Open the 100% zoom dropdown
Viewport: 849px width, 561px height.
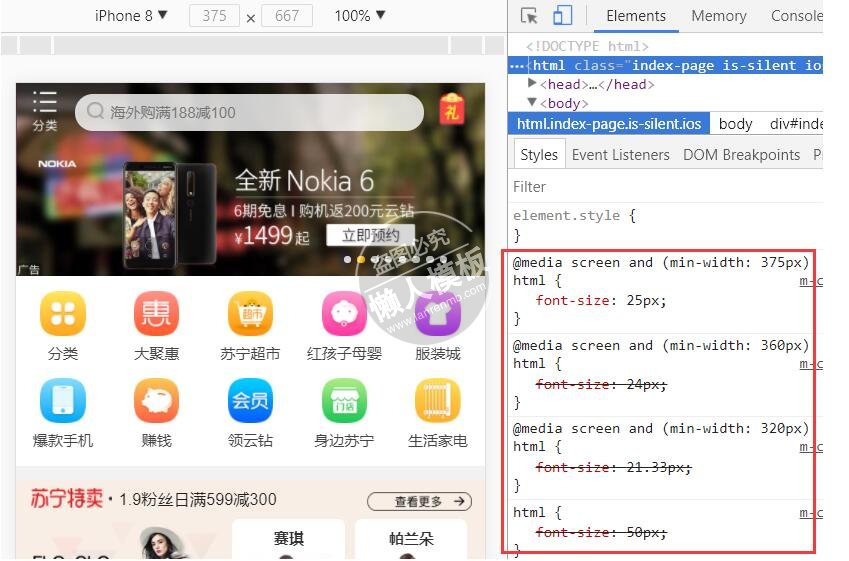(360, 16)
